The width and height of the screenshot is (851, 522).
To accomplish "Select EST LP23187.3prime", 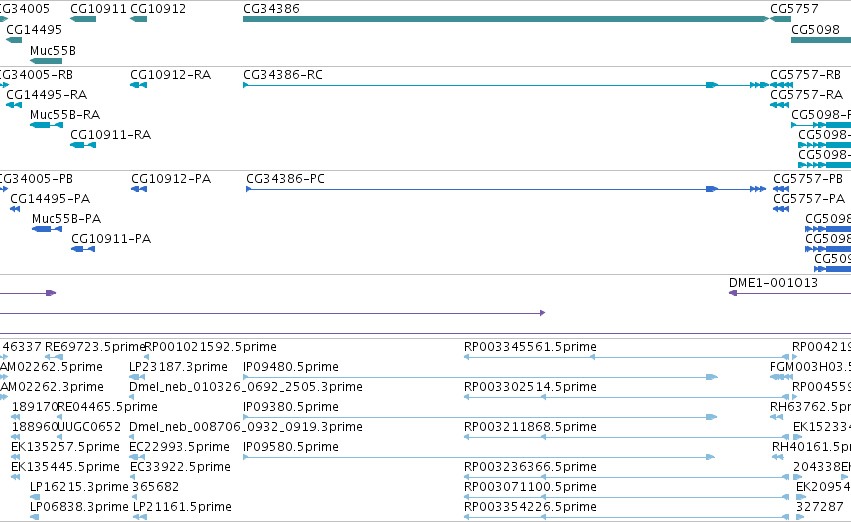I will (178, 367).
